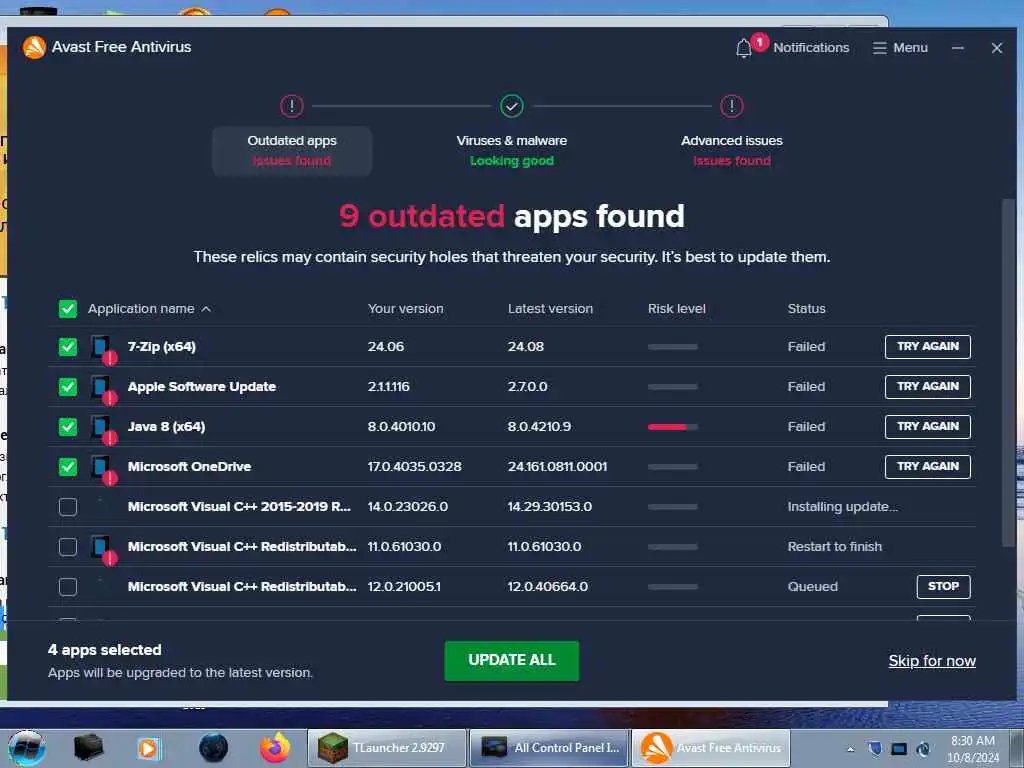Click the Installing update... status text
The image size is (1024, 768).
tap(842, 507)
